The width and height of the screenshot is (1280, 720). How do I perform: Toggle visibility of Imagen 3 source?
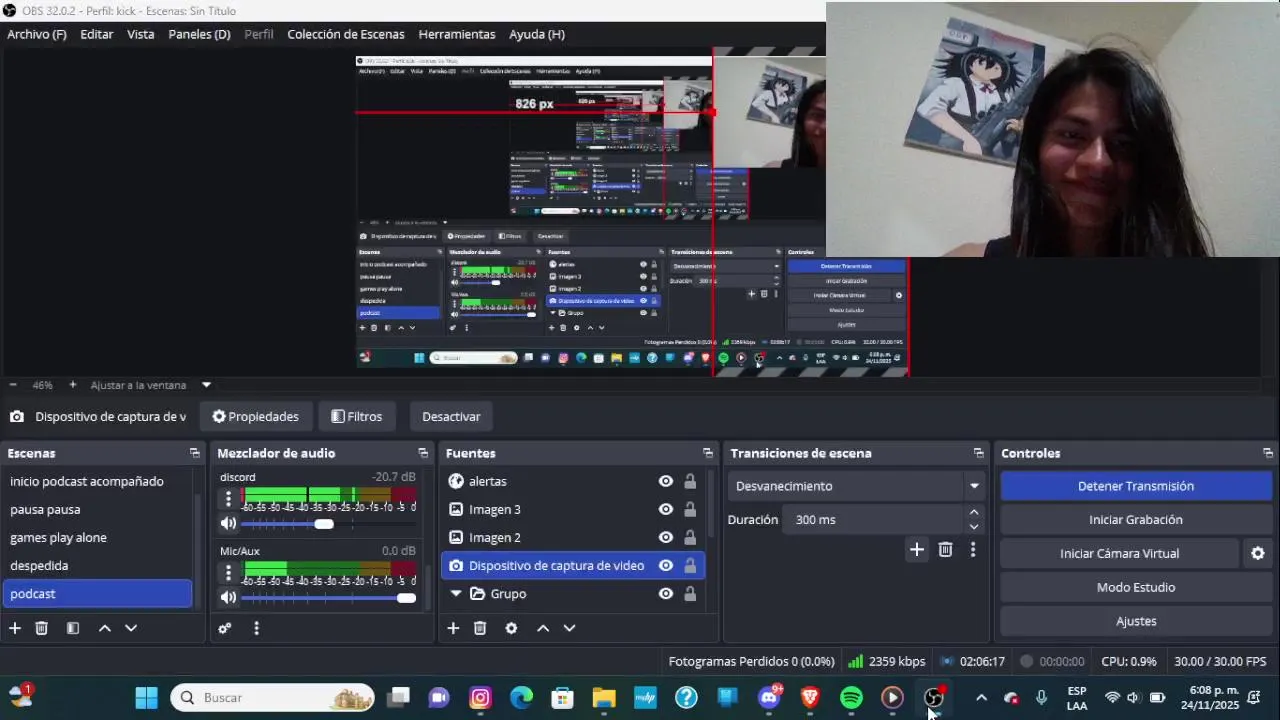(665, 509)
